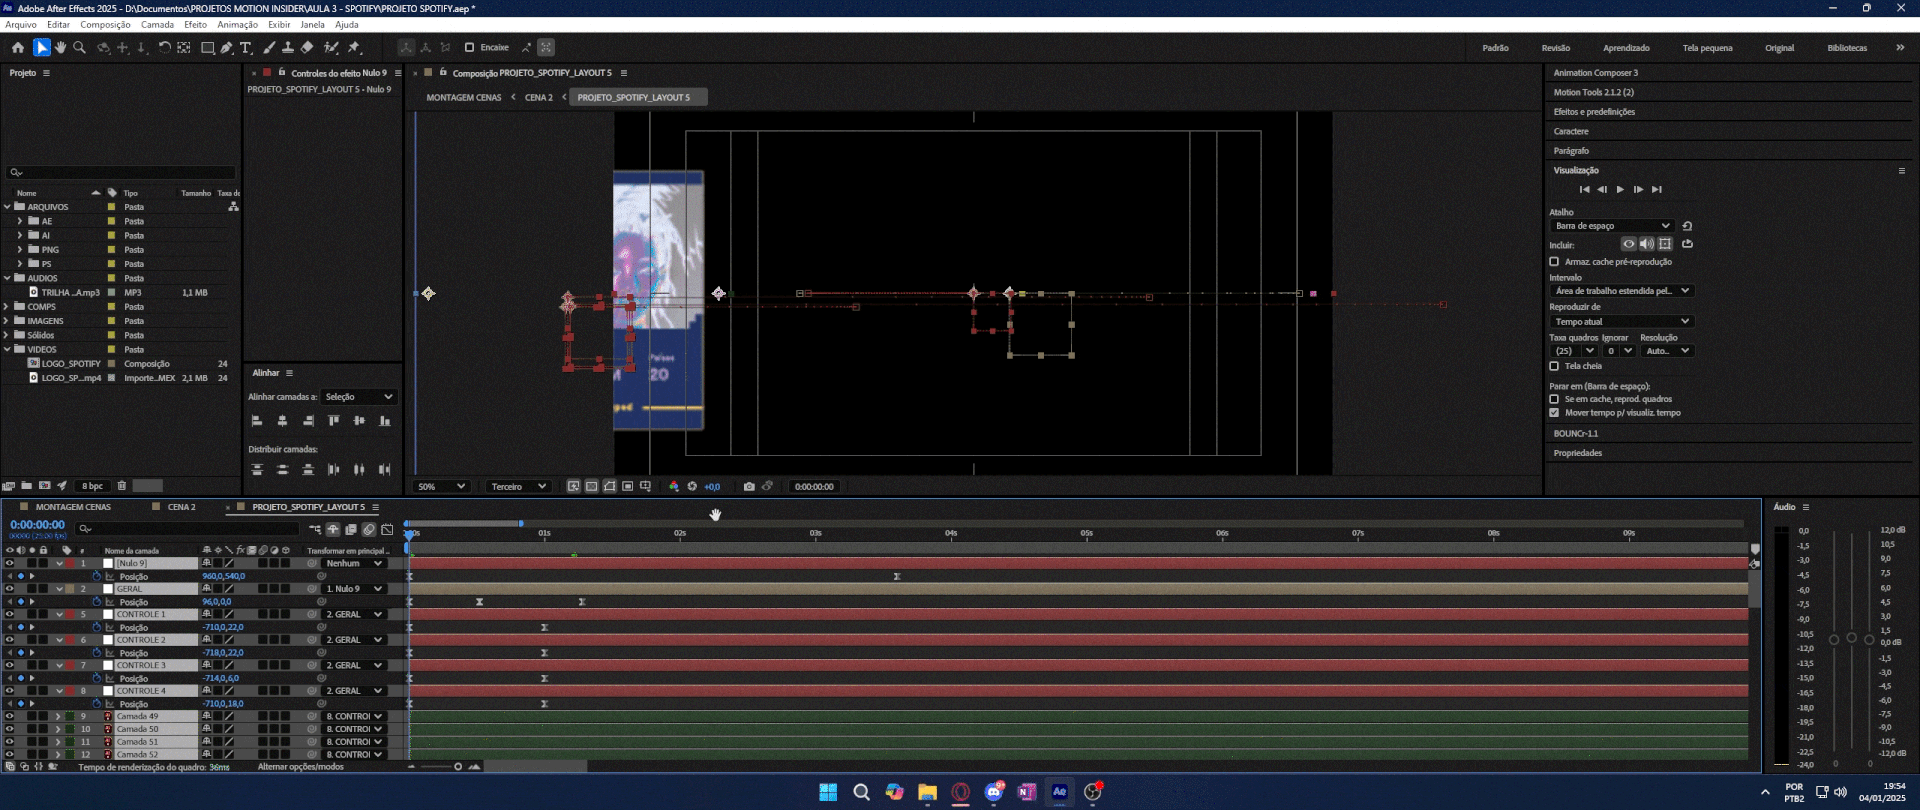This screenshot has height=810, width=1920.
Task: Select the Pen tool
Action: point(227,47)
